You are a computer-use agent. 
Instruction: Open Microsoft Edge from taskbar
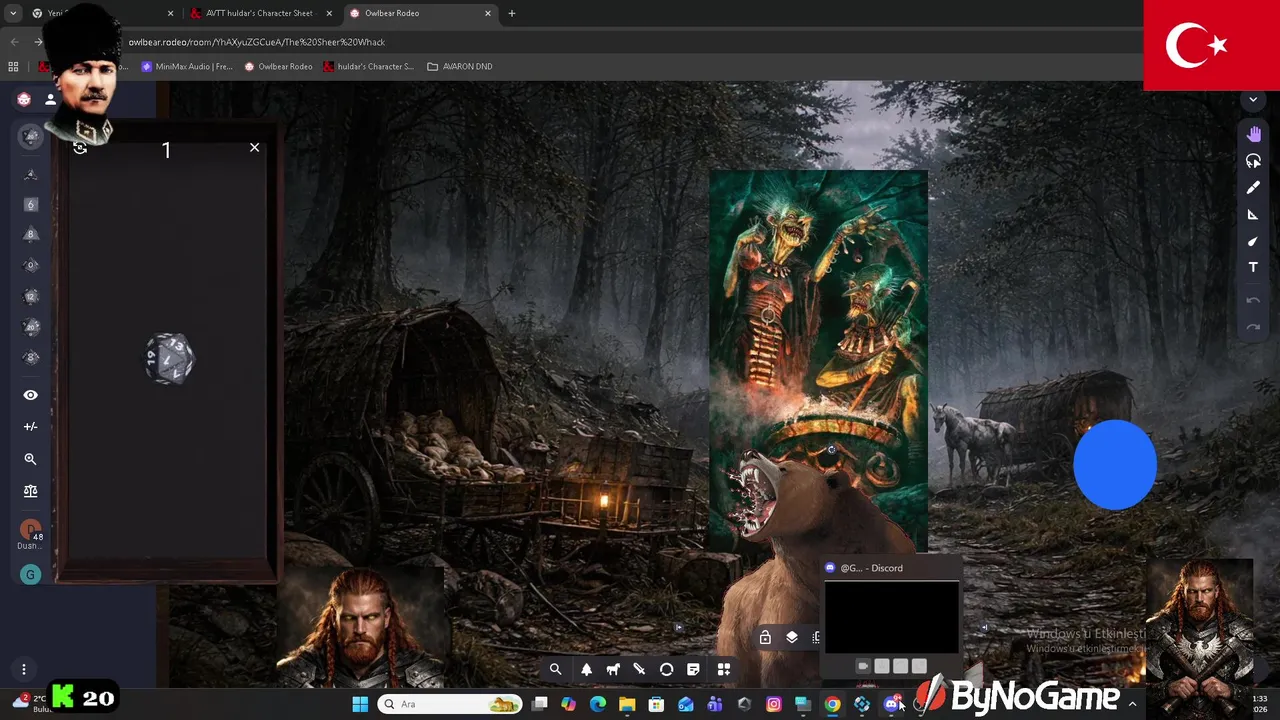(x=598, y=704)
